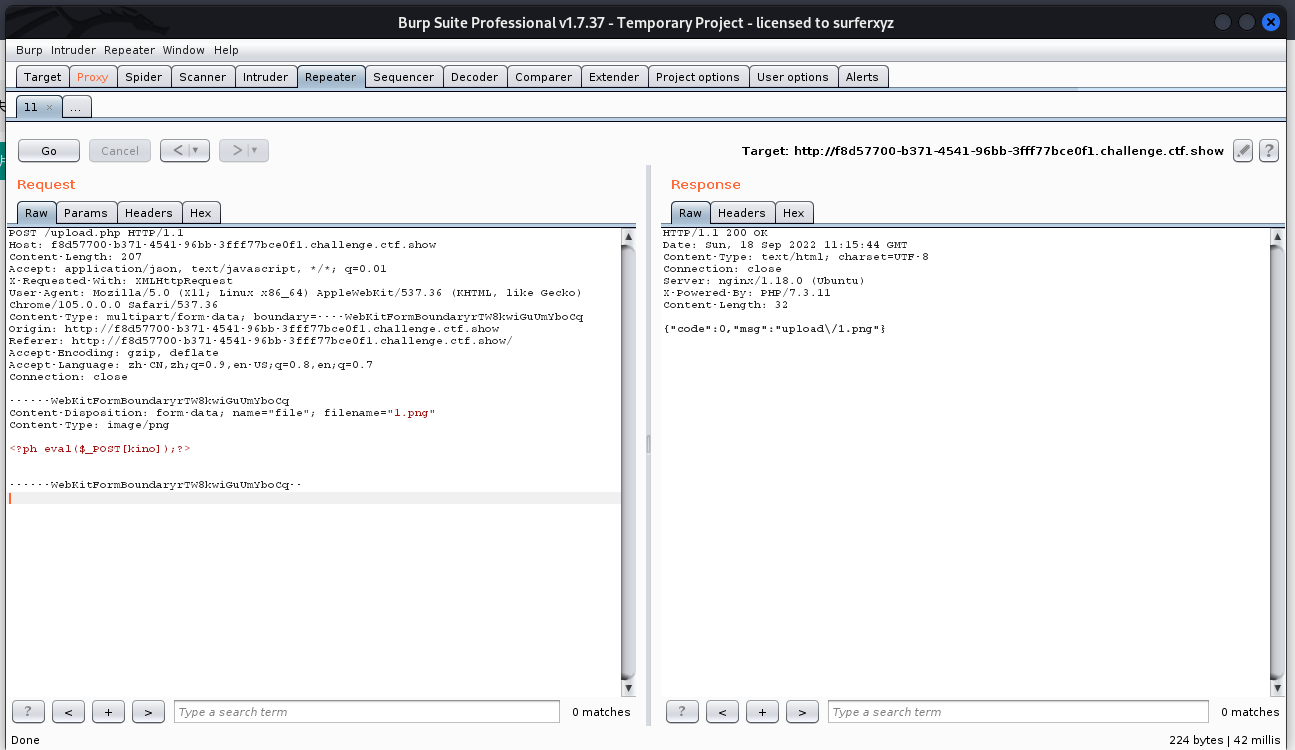Open the Alerts tab
This screenshot has height=750, width=1295.
pyautogui.click(x=862, y=77)
